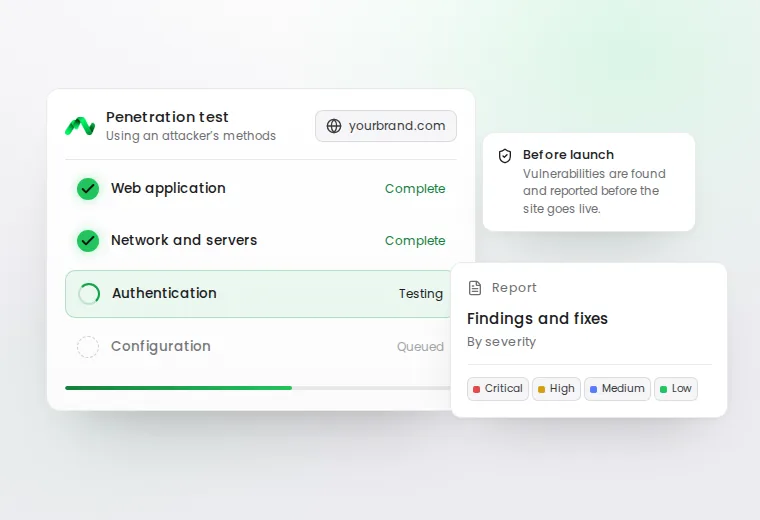Click Using an attacker's methods subtitle
Viewport: 760px width, 520px height.
pos(191,136)
